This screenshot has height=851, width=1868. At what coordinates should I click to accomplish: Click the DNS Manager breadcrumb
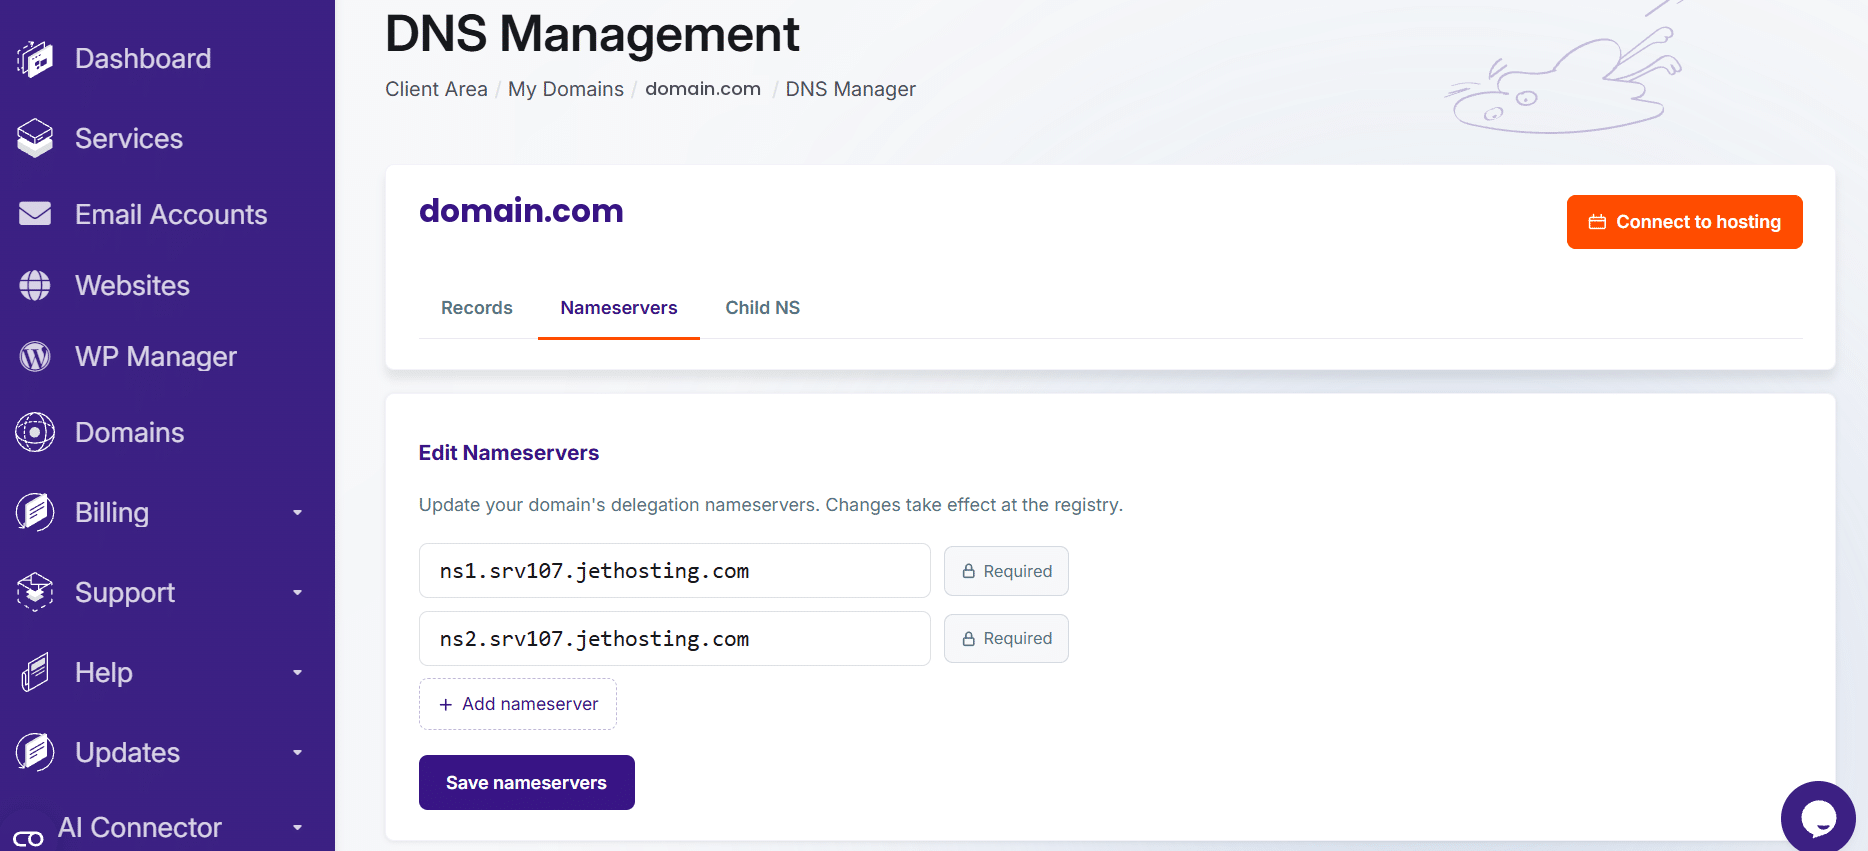tap(851, 89)
